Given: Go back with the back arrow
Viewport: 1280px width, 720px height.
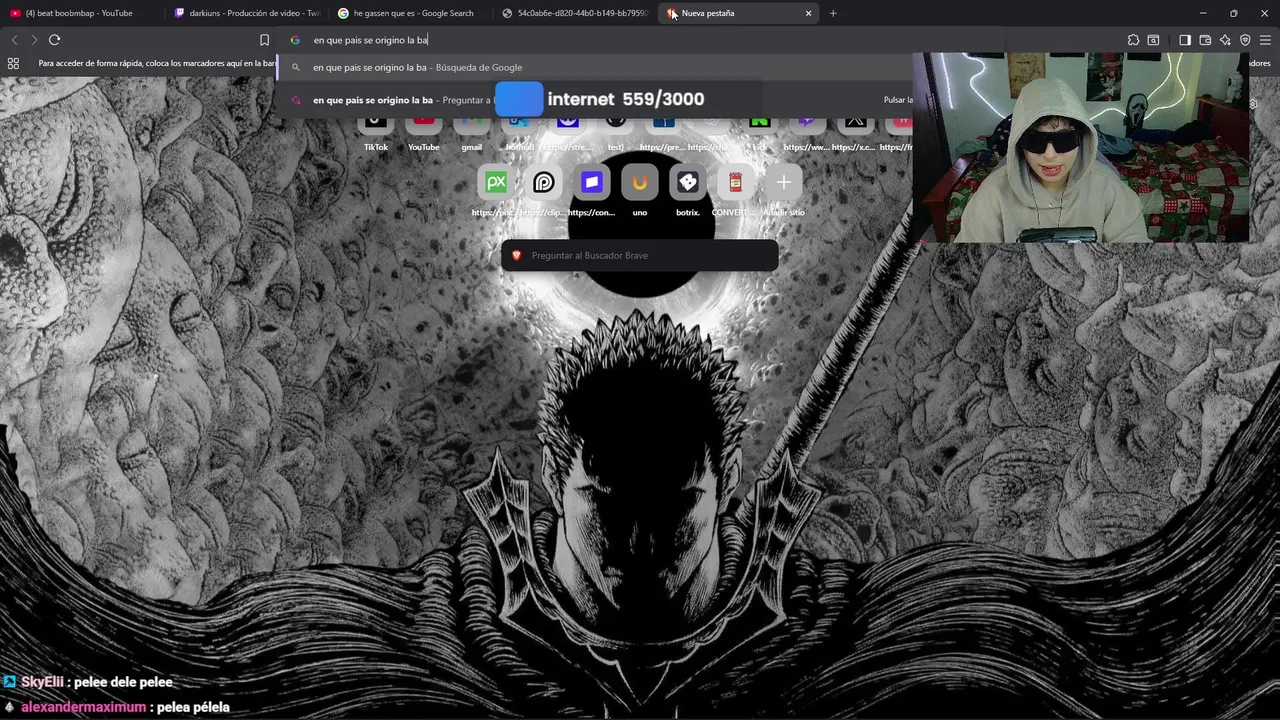Looking at the screenshot, I should coord(14,40).
